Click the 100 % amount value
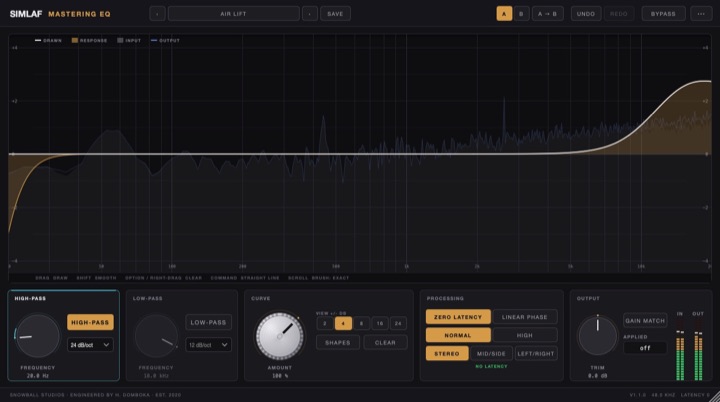720x402 pixels. (279, 376)
